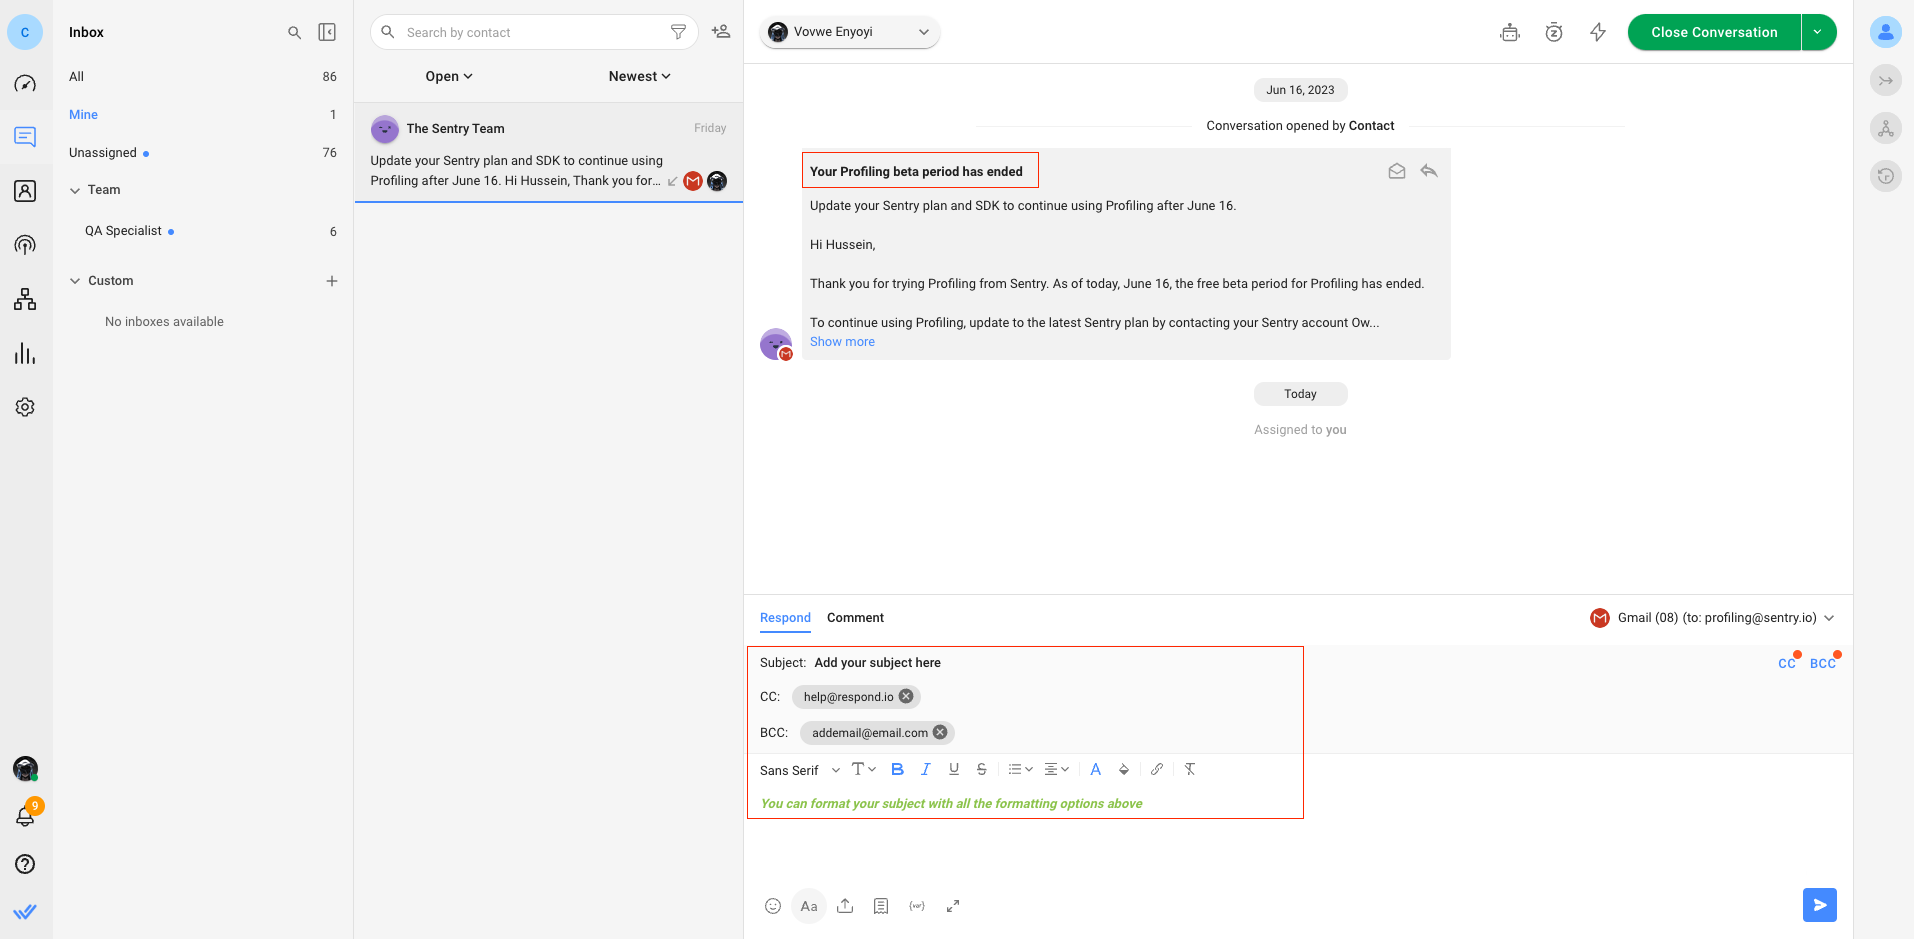Open the emoji picker
Image resolution: width=1914 pixels, height=939 pixels.
click(773, 906)
